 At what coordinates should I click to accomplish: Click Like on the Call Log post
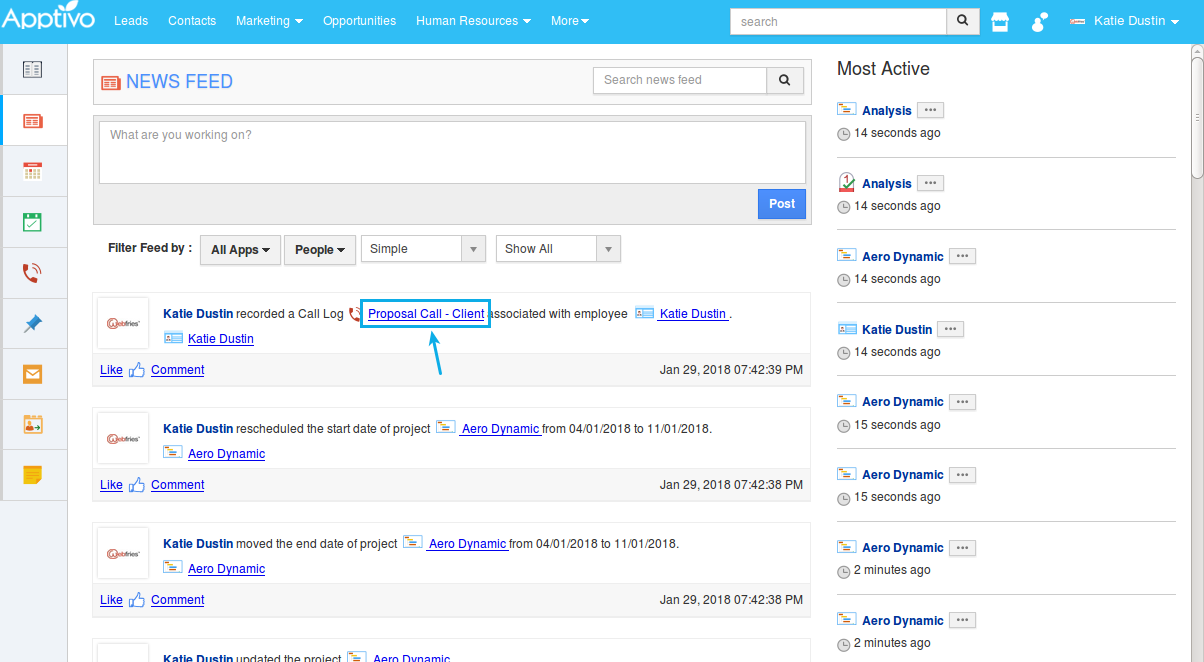coord(111,370)
